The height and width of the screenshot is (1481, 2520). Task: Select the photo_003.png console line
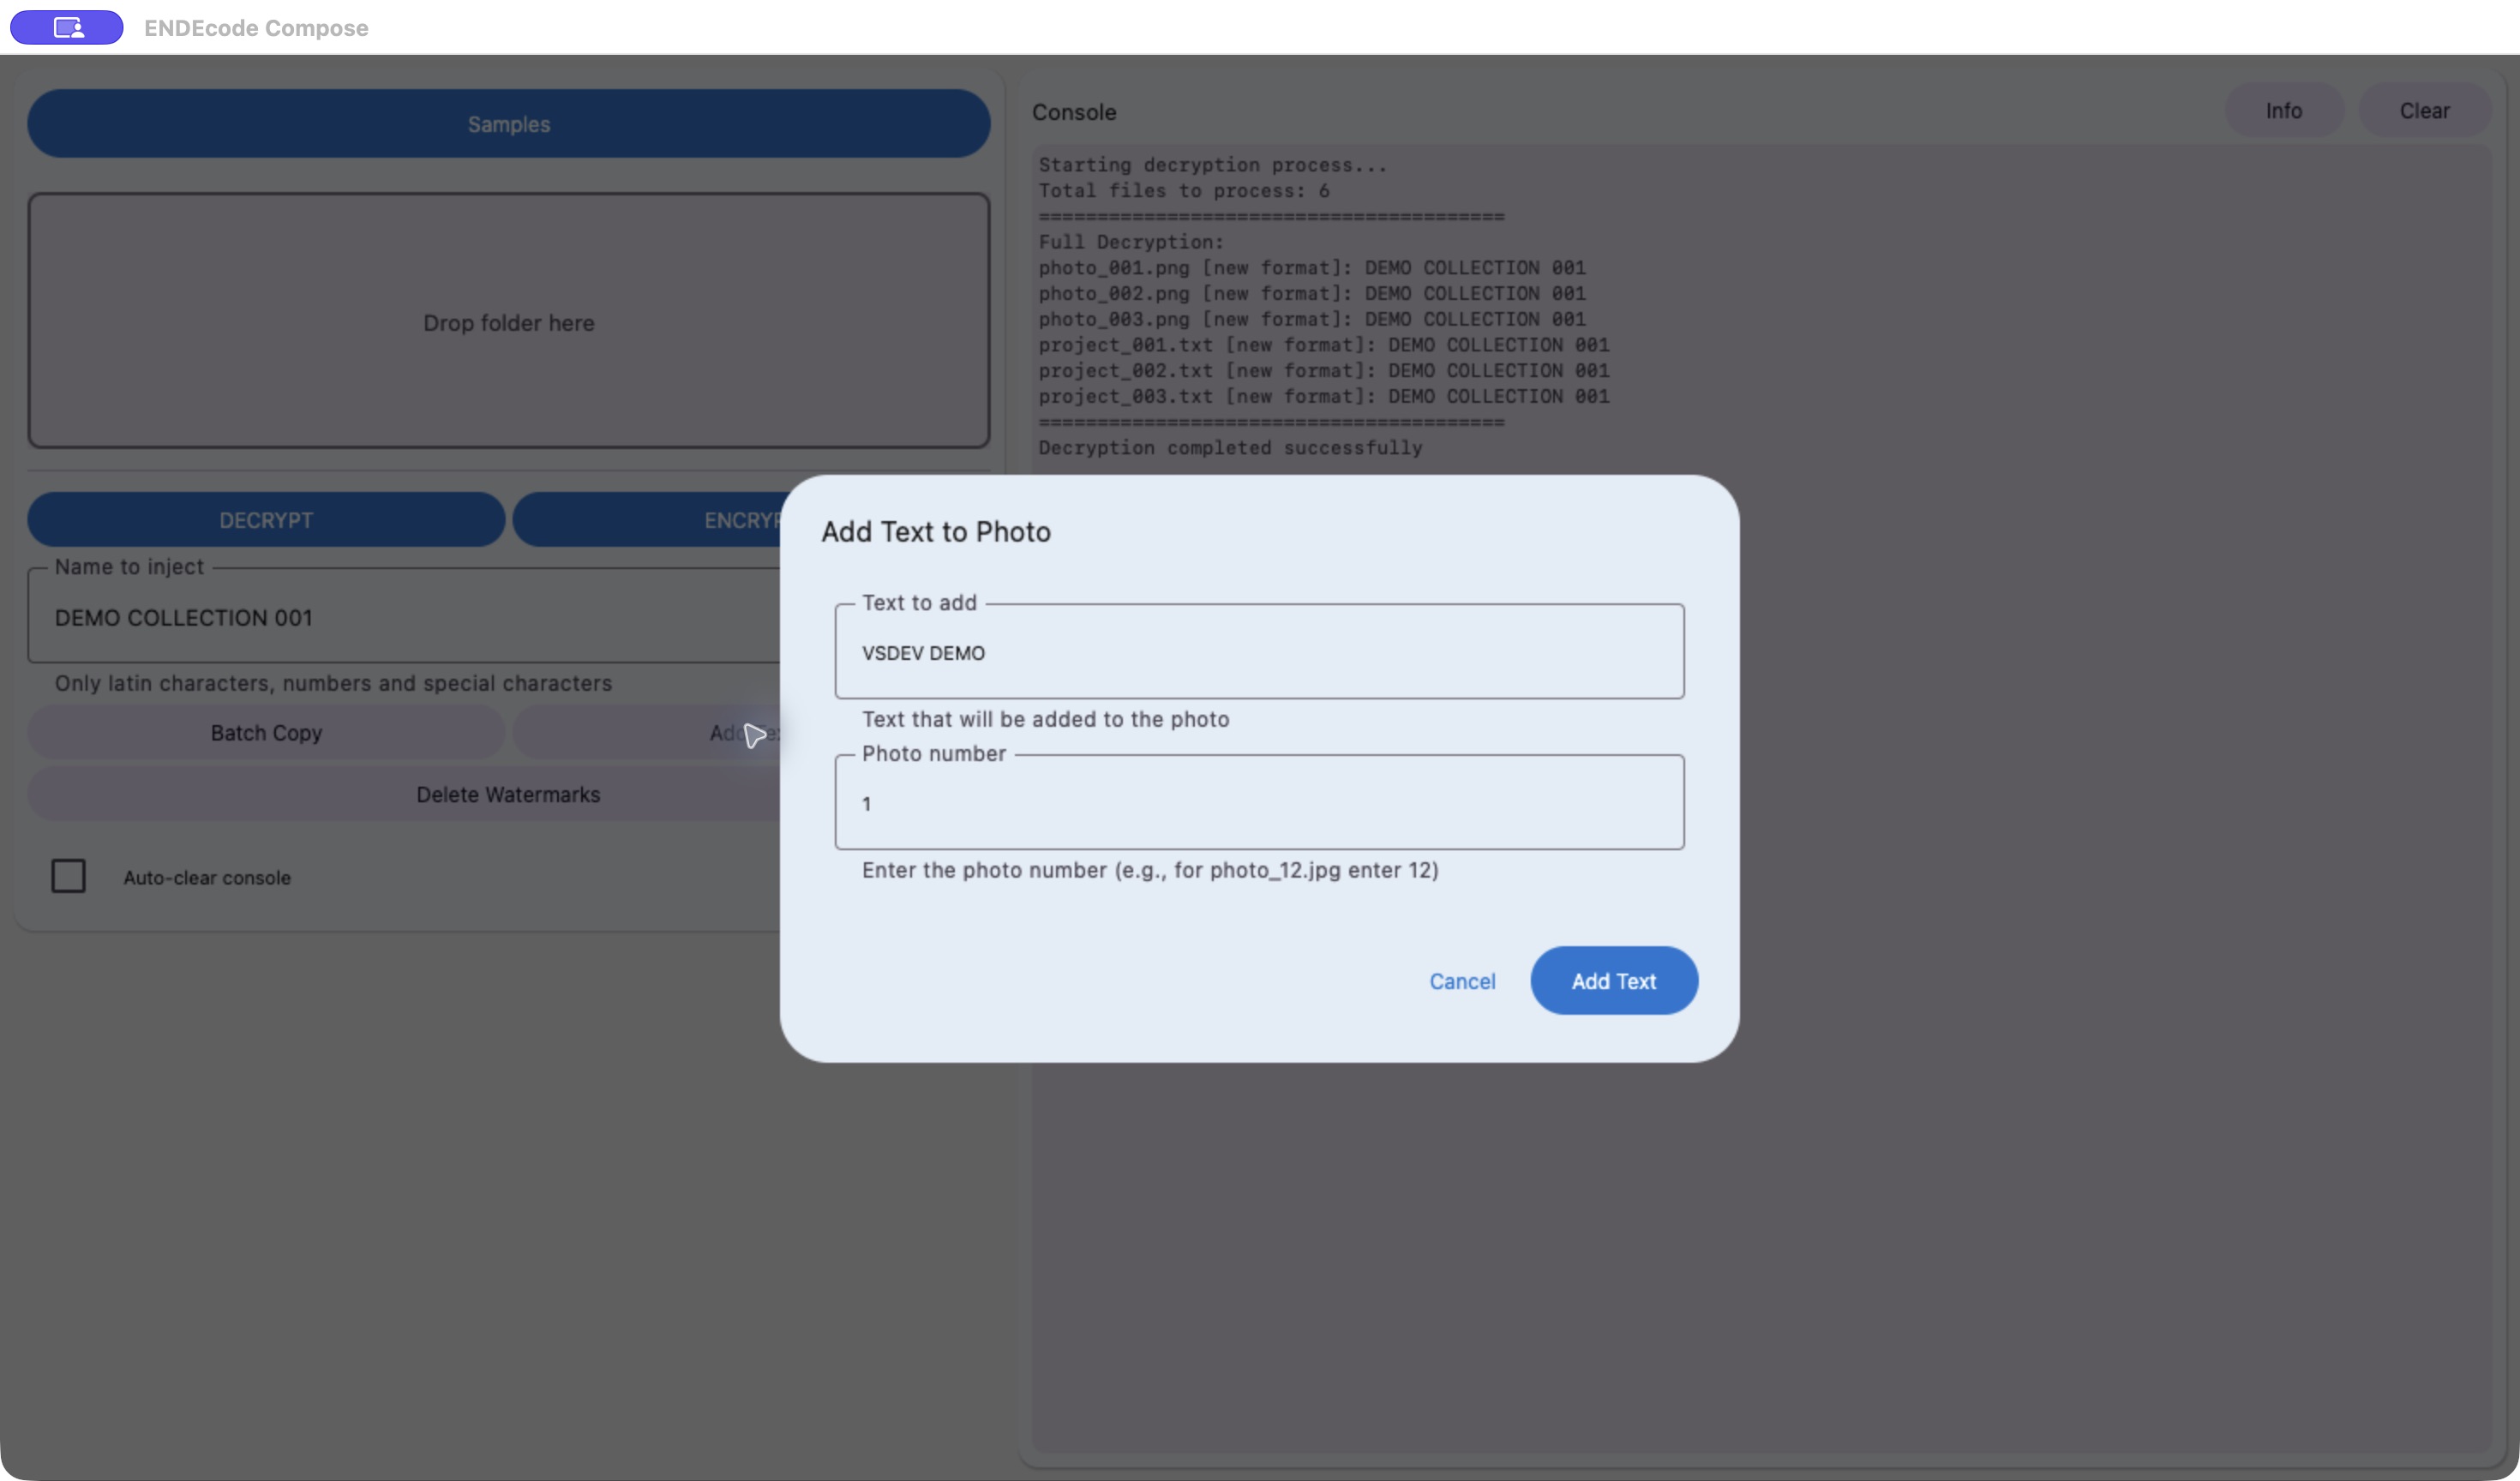tap(1312, 320)
